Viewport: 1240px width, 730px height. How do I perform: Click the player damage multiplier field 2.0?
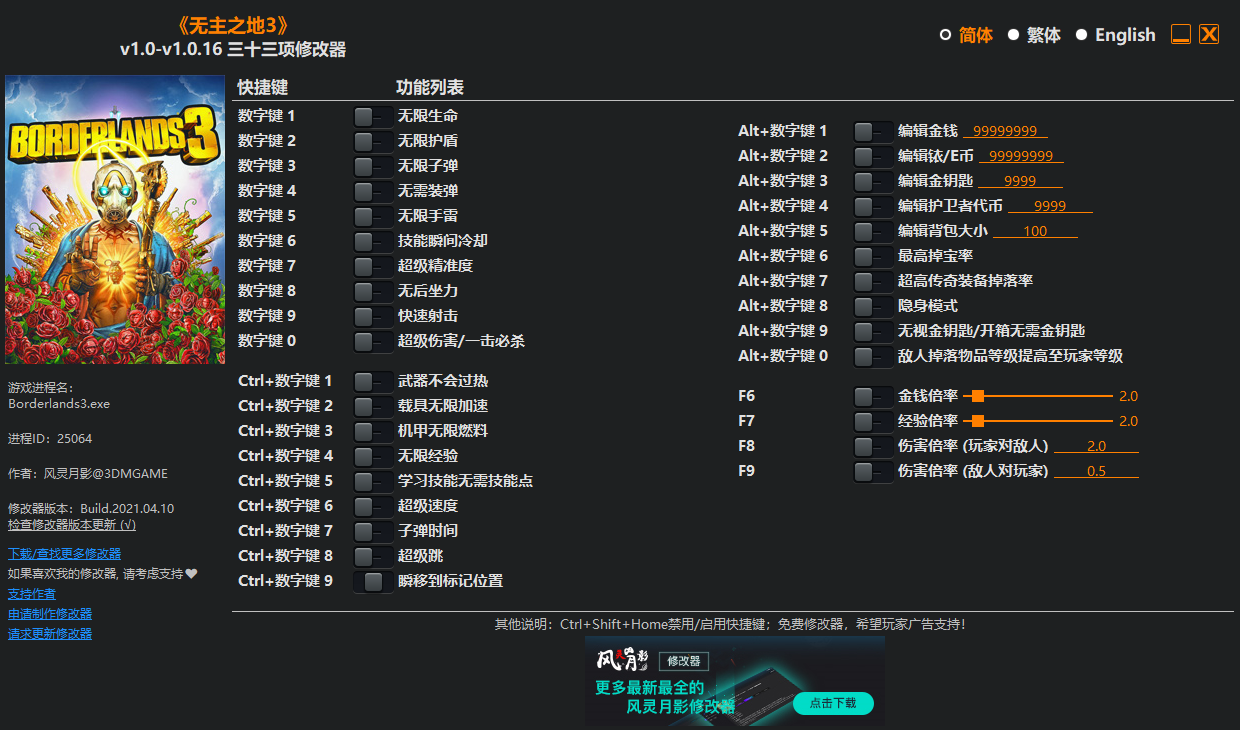1096,446
